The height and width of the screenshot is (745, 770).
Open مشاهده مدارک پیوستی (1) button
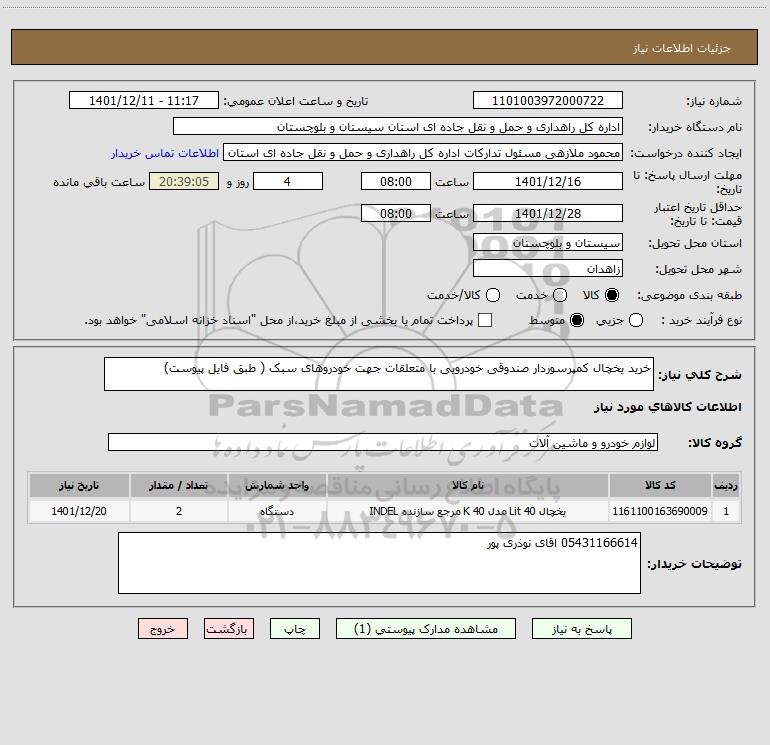[426, 629]
